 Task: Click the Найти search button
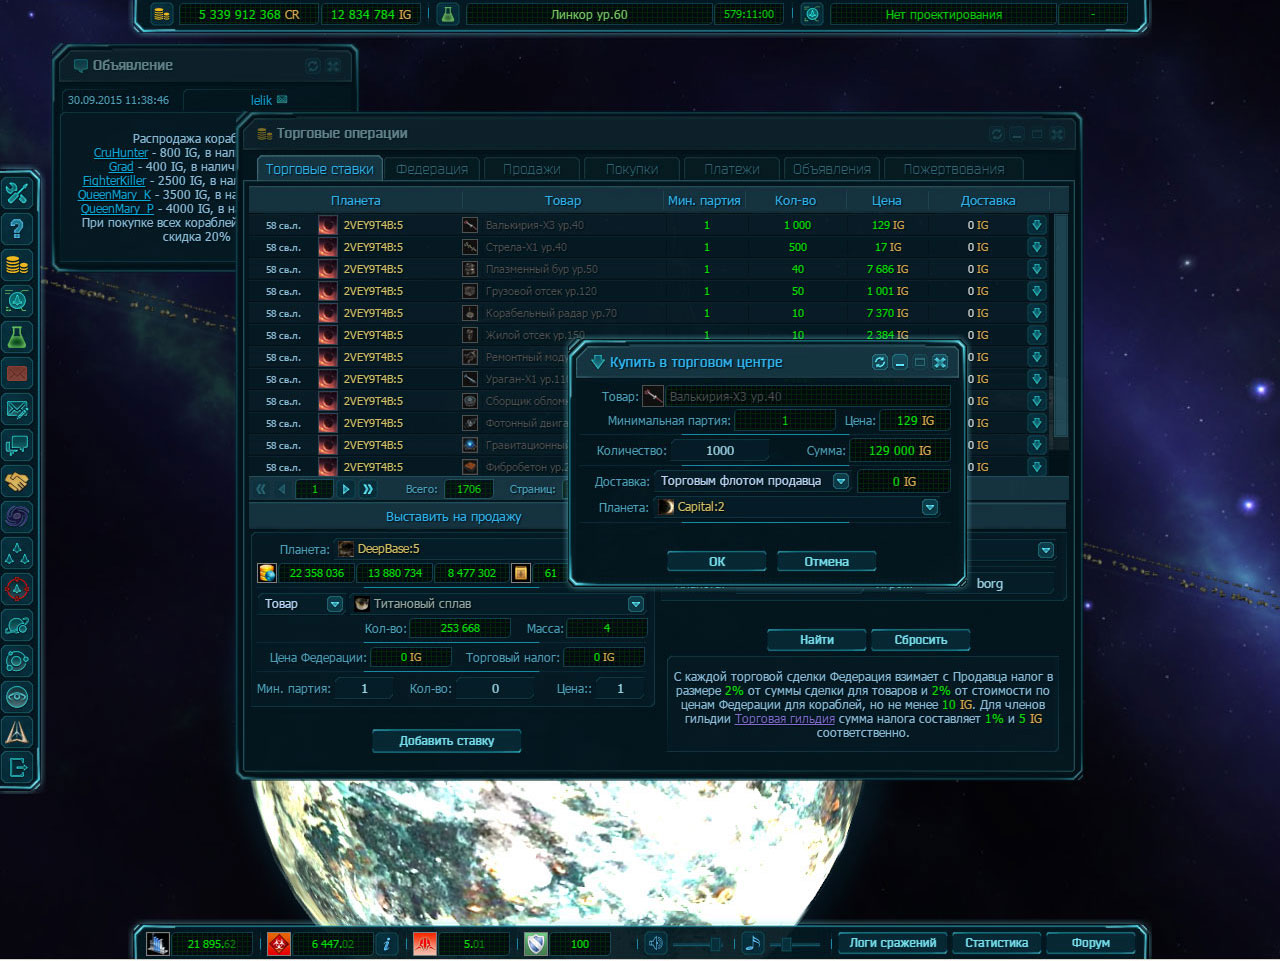point(817,639)
